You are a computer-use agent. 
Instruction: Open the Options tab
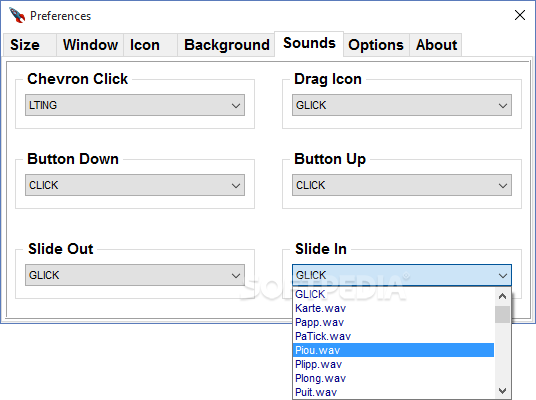pyautogui.click(x=376, y=45)
